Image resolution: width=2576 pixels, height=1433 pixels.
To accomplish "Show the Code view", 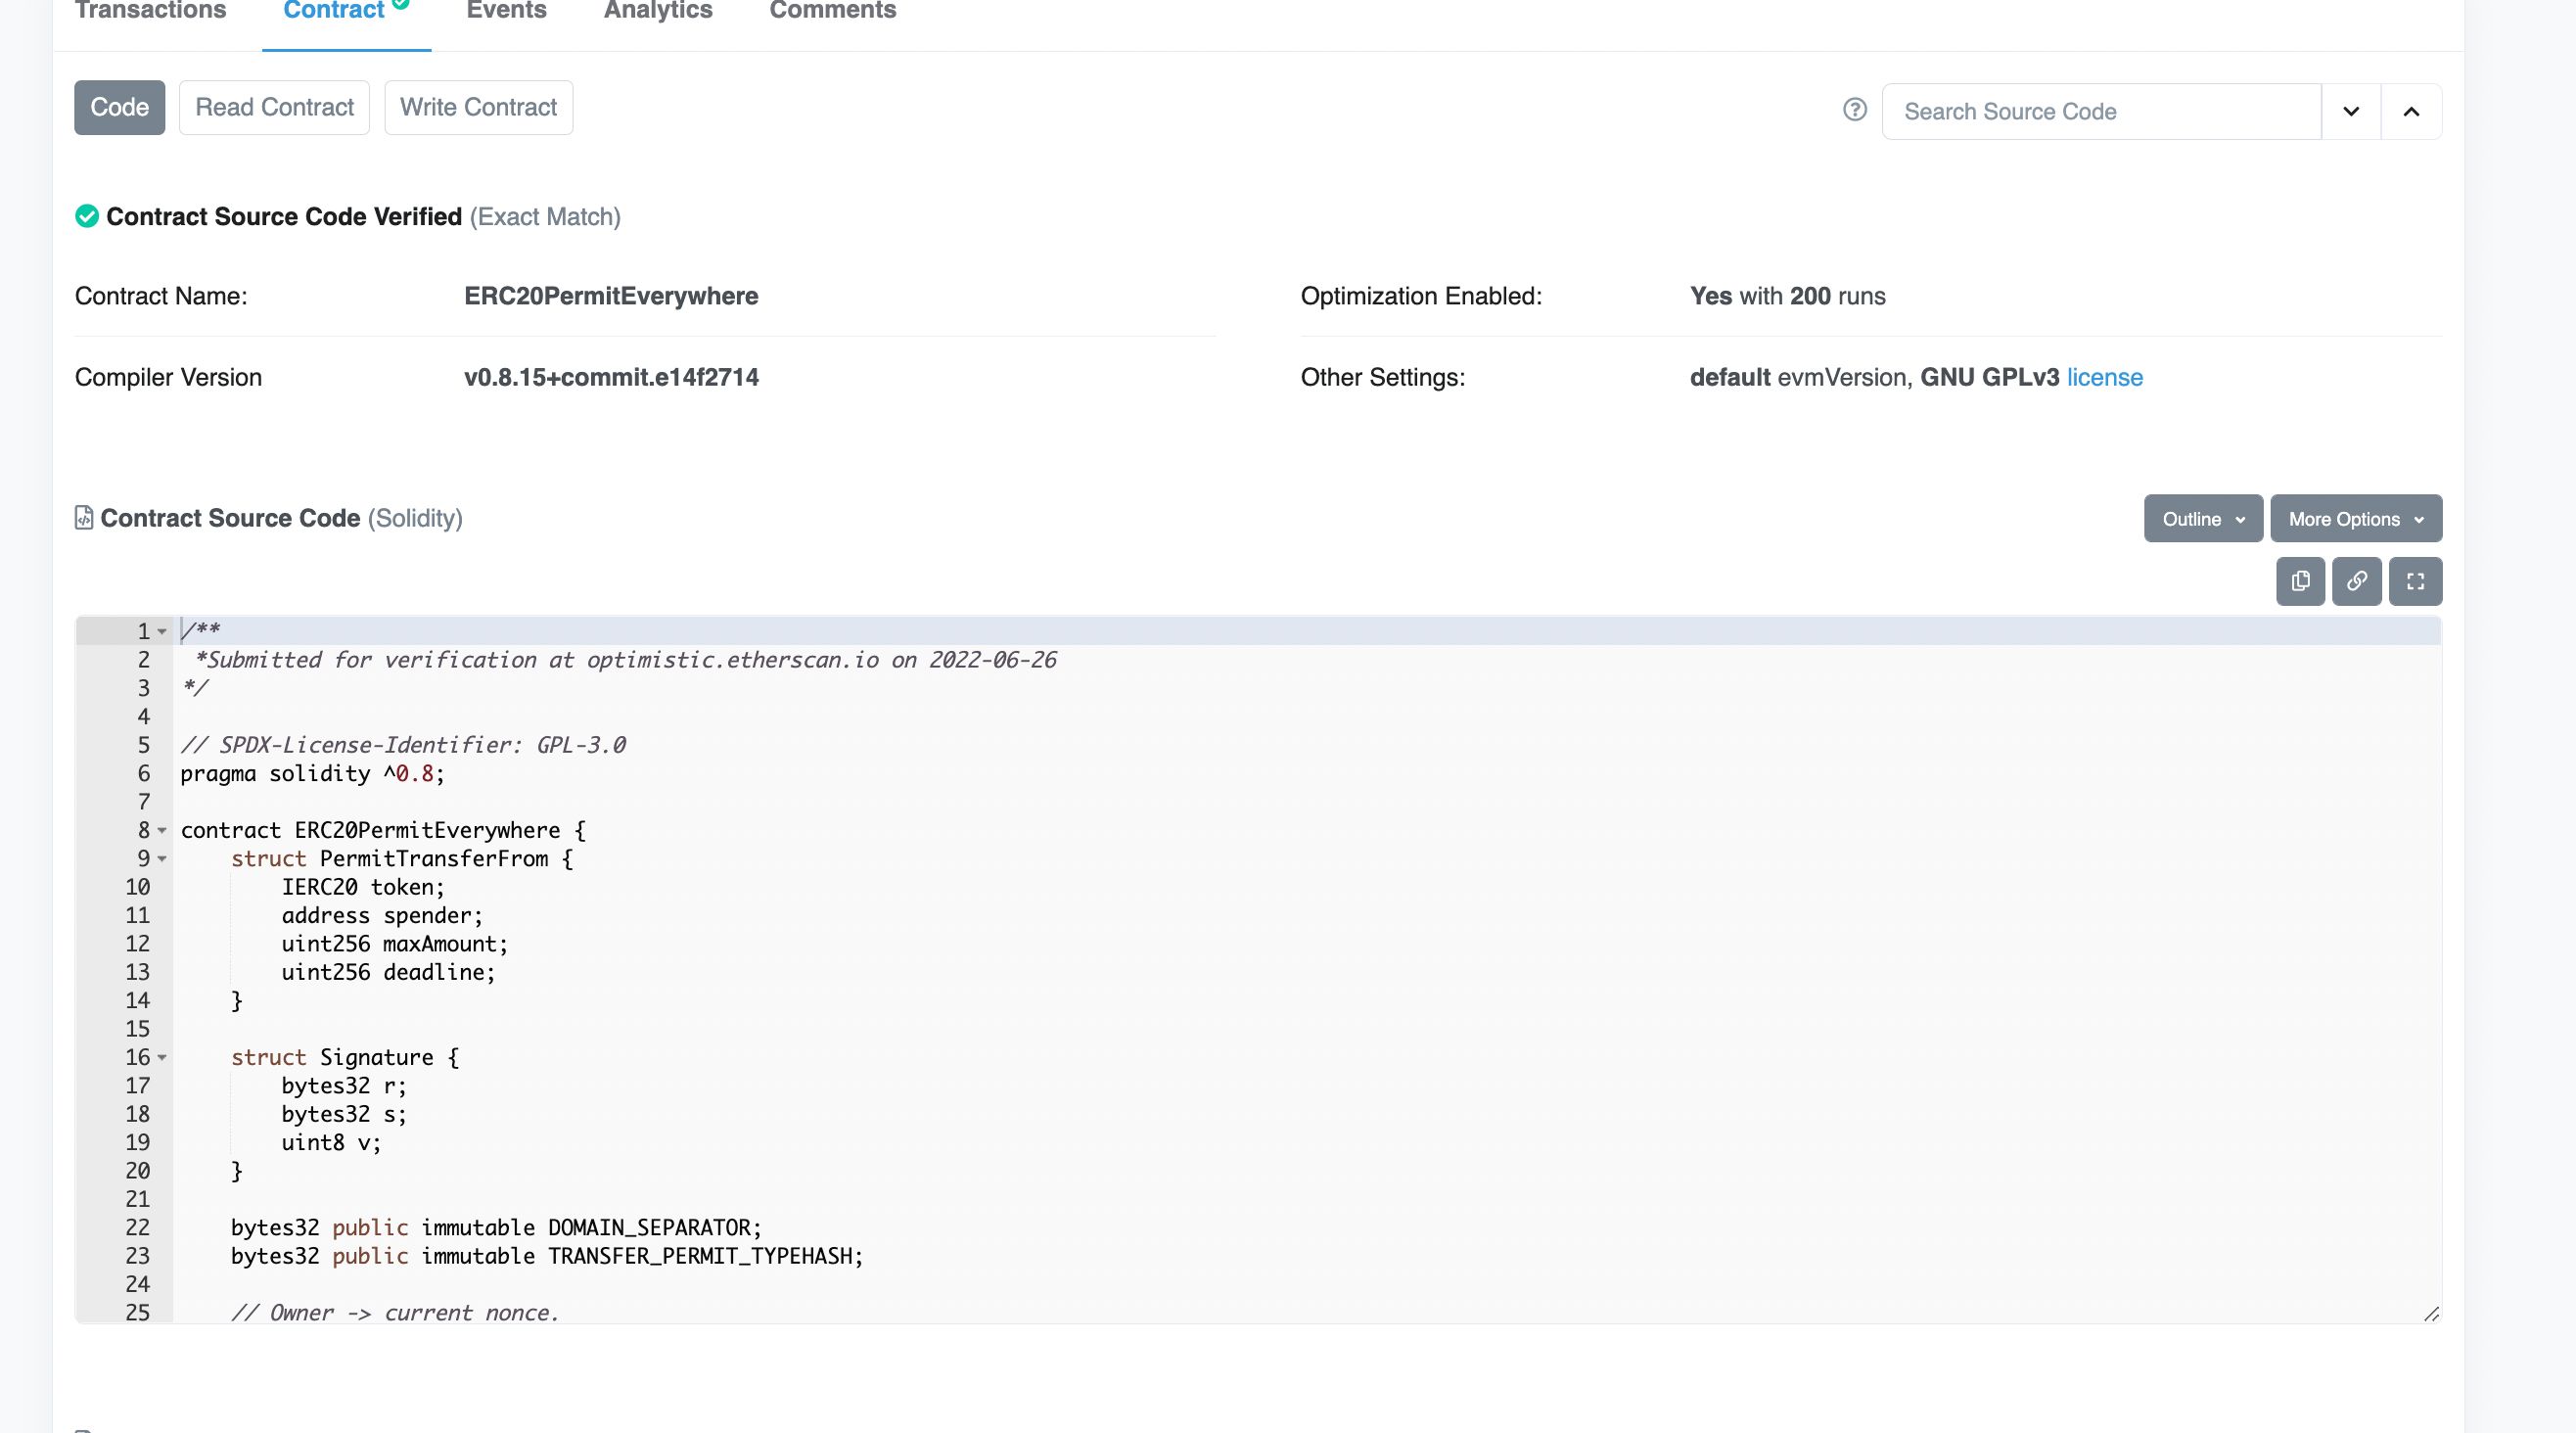I will 119,107.
